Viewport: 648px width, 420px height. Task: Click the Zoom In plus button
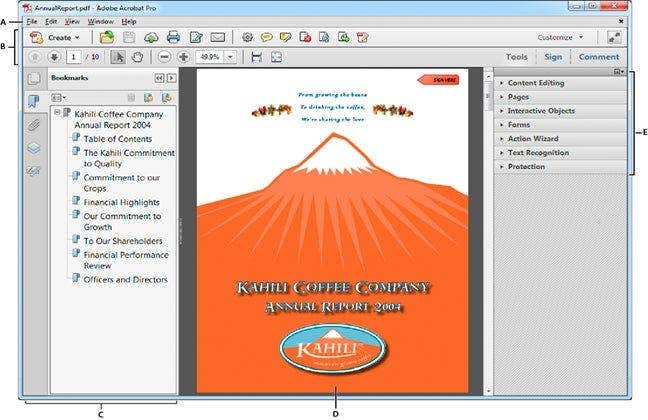click(x=183, y=57)
